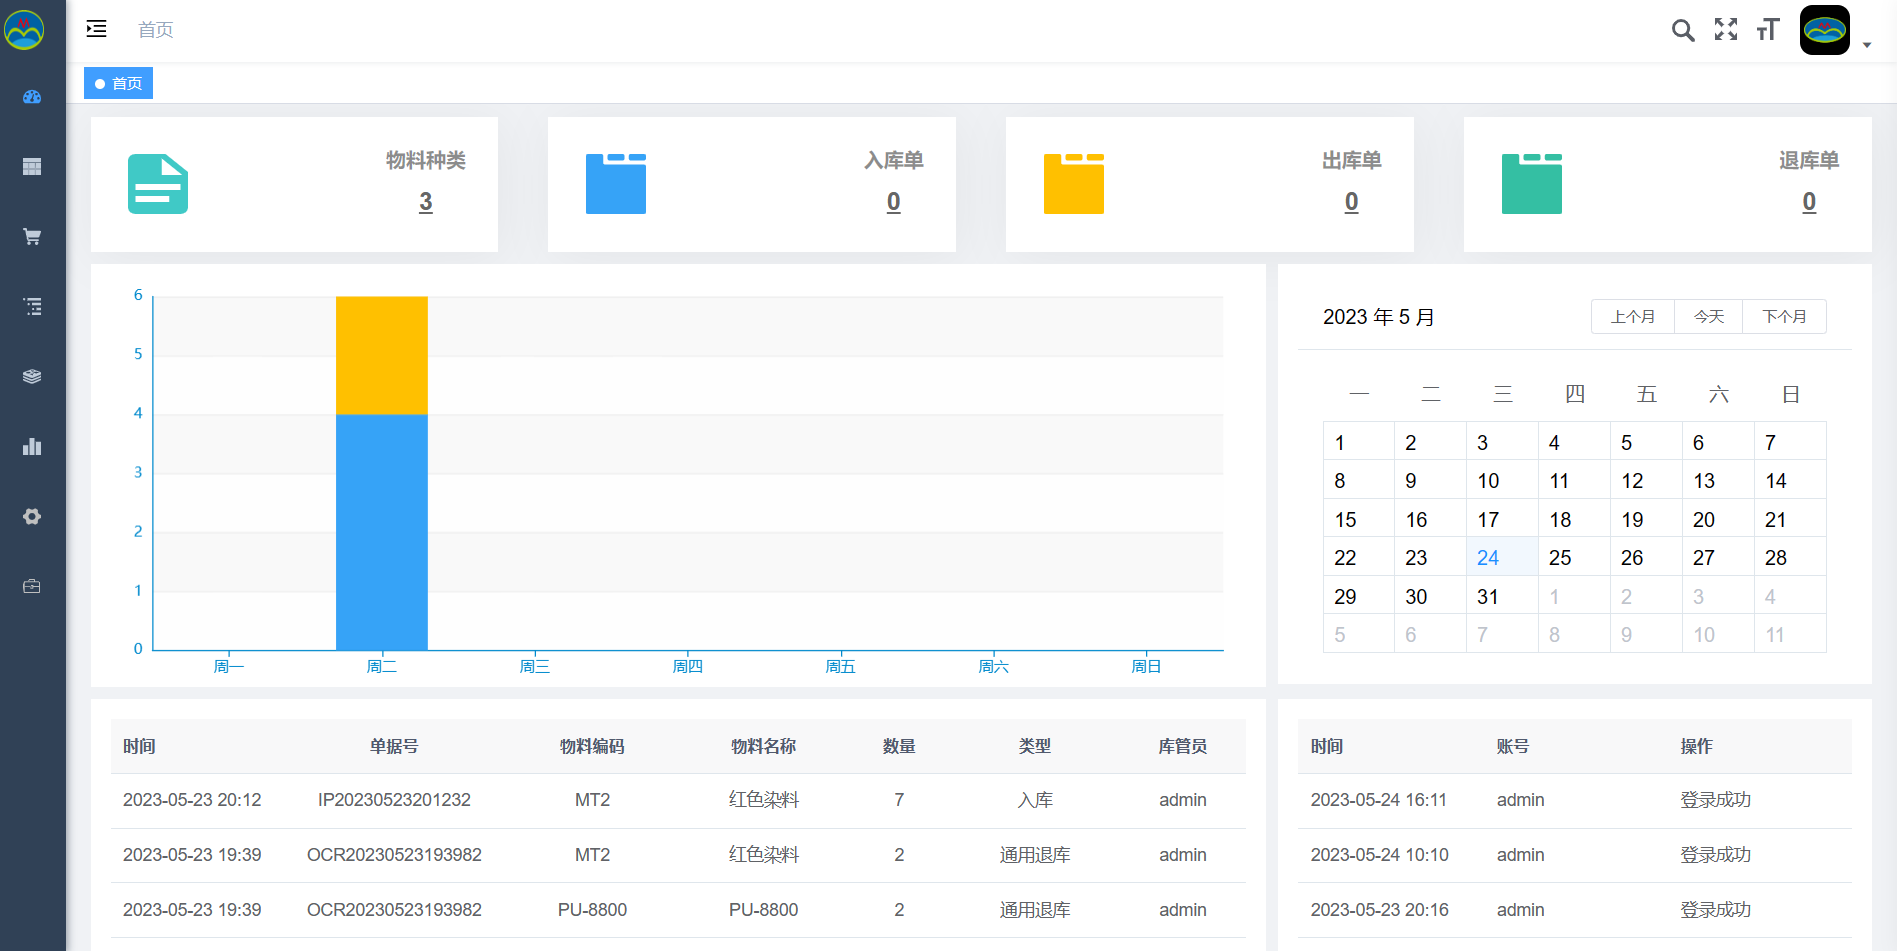The width and height of the screenshot is (1897, 951).
Task: Click the PU-8800 material code cell
Action: click(x=592, y=910)
